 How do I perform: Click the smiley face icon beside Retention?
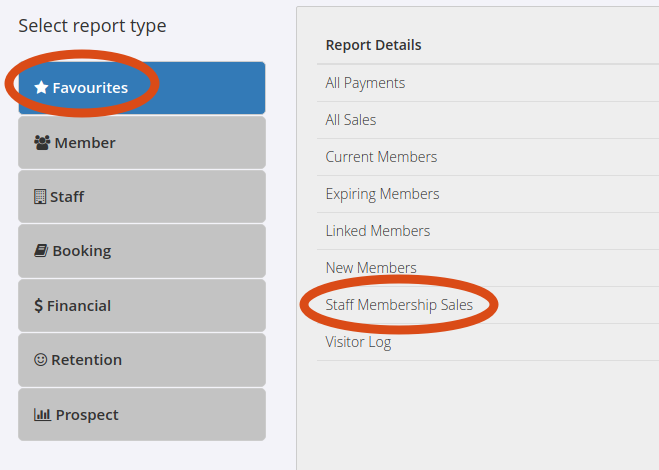pos(40,359)
